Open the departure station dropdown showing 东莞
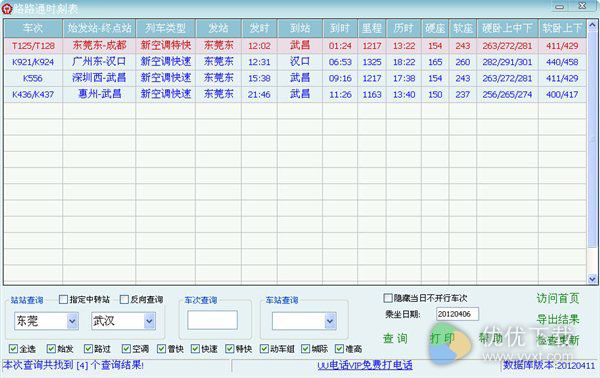The width and height of the screenshot is (600, 378). 72,321
